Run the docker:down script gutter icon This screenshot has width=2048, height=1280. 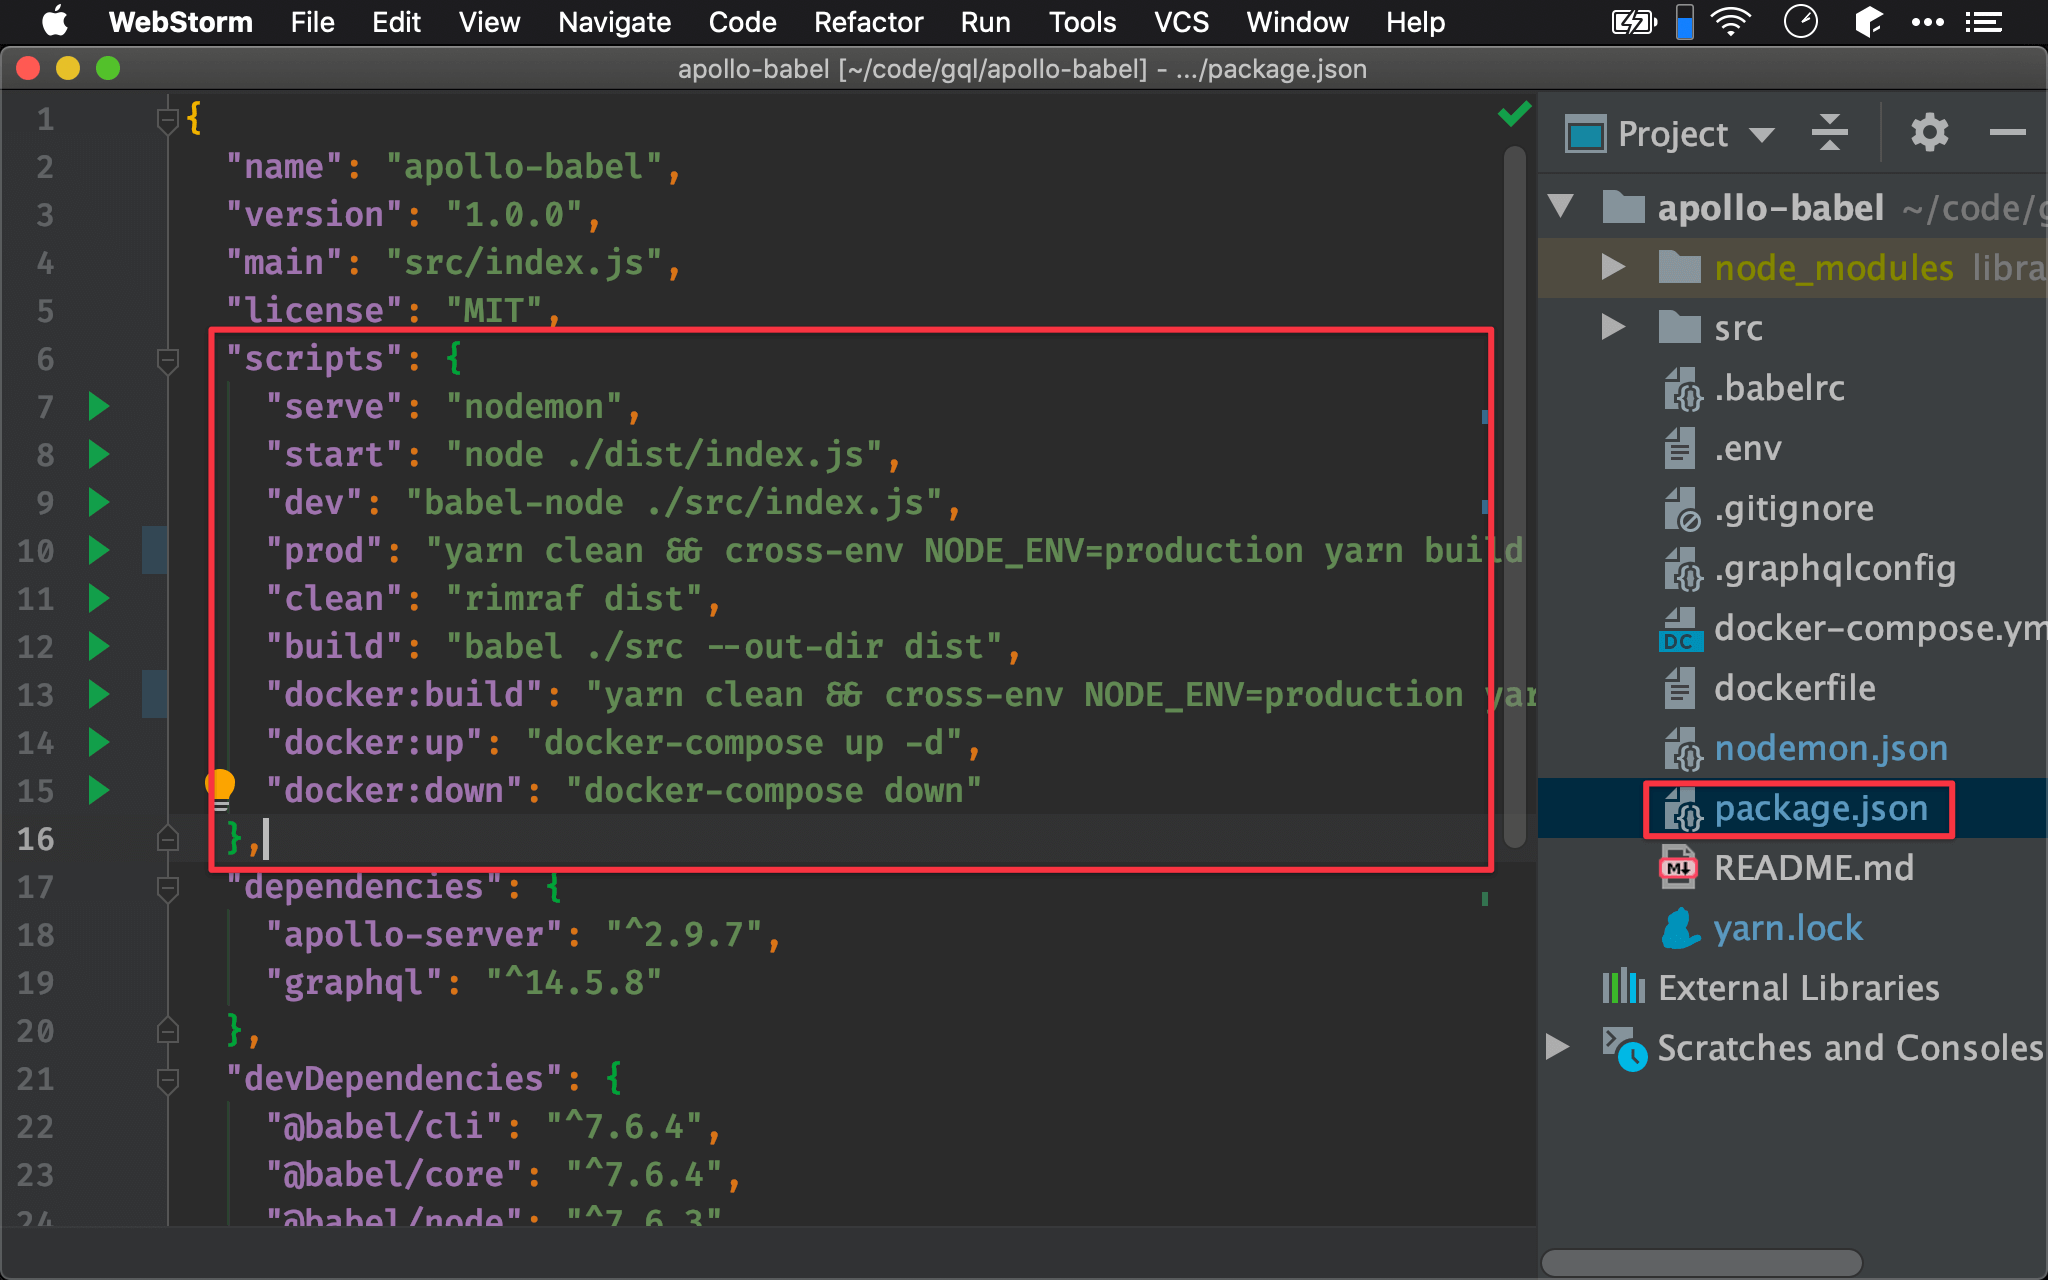(98, 790)
